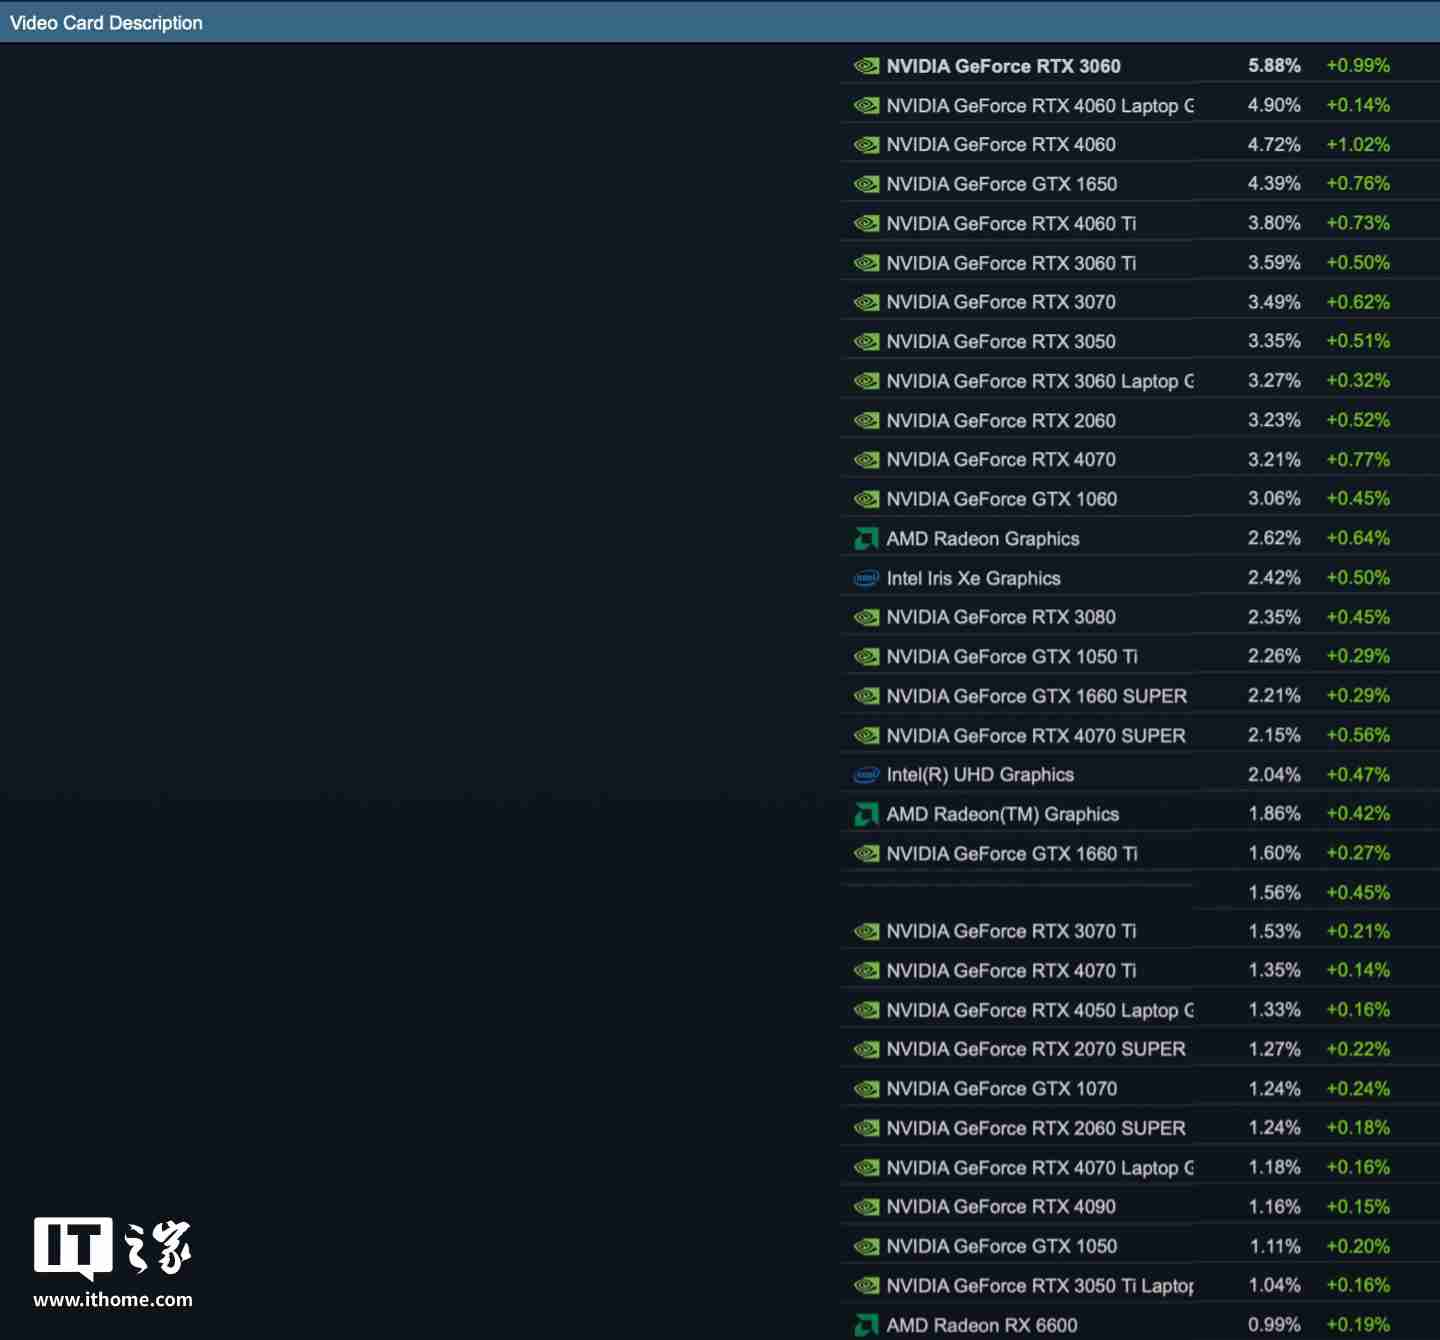Click the www.ithome.com link text
The height and width of the screenshot is (1340, 1440).
click(x=113, y=1300)
